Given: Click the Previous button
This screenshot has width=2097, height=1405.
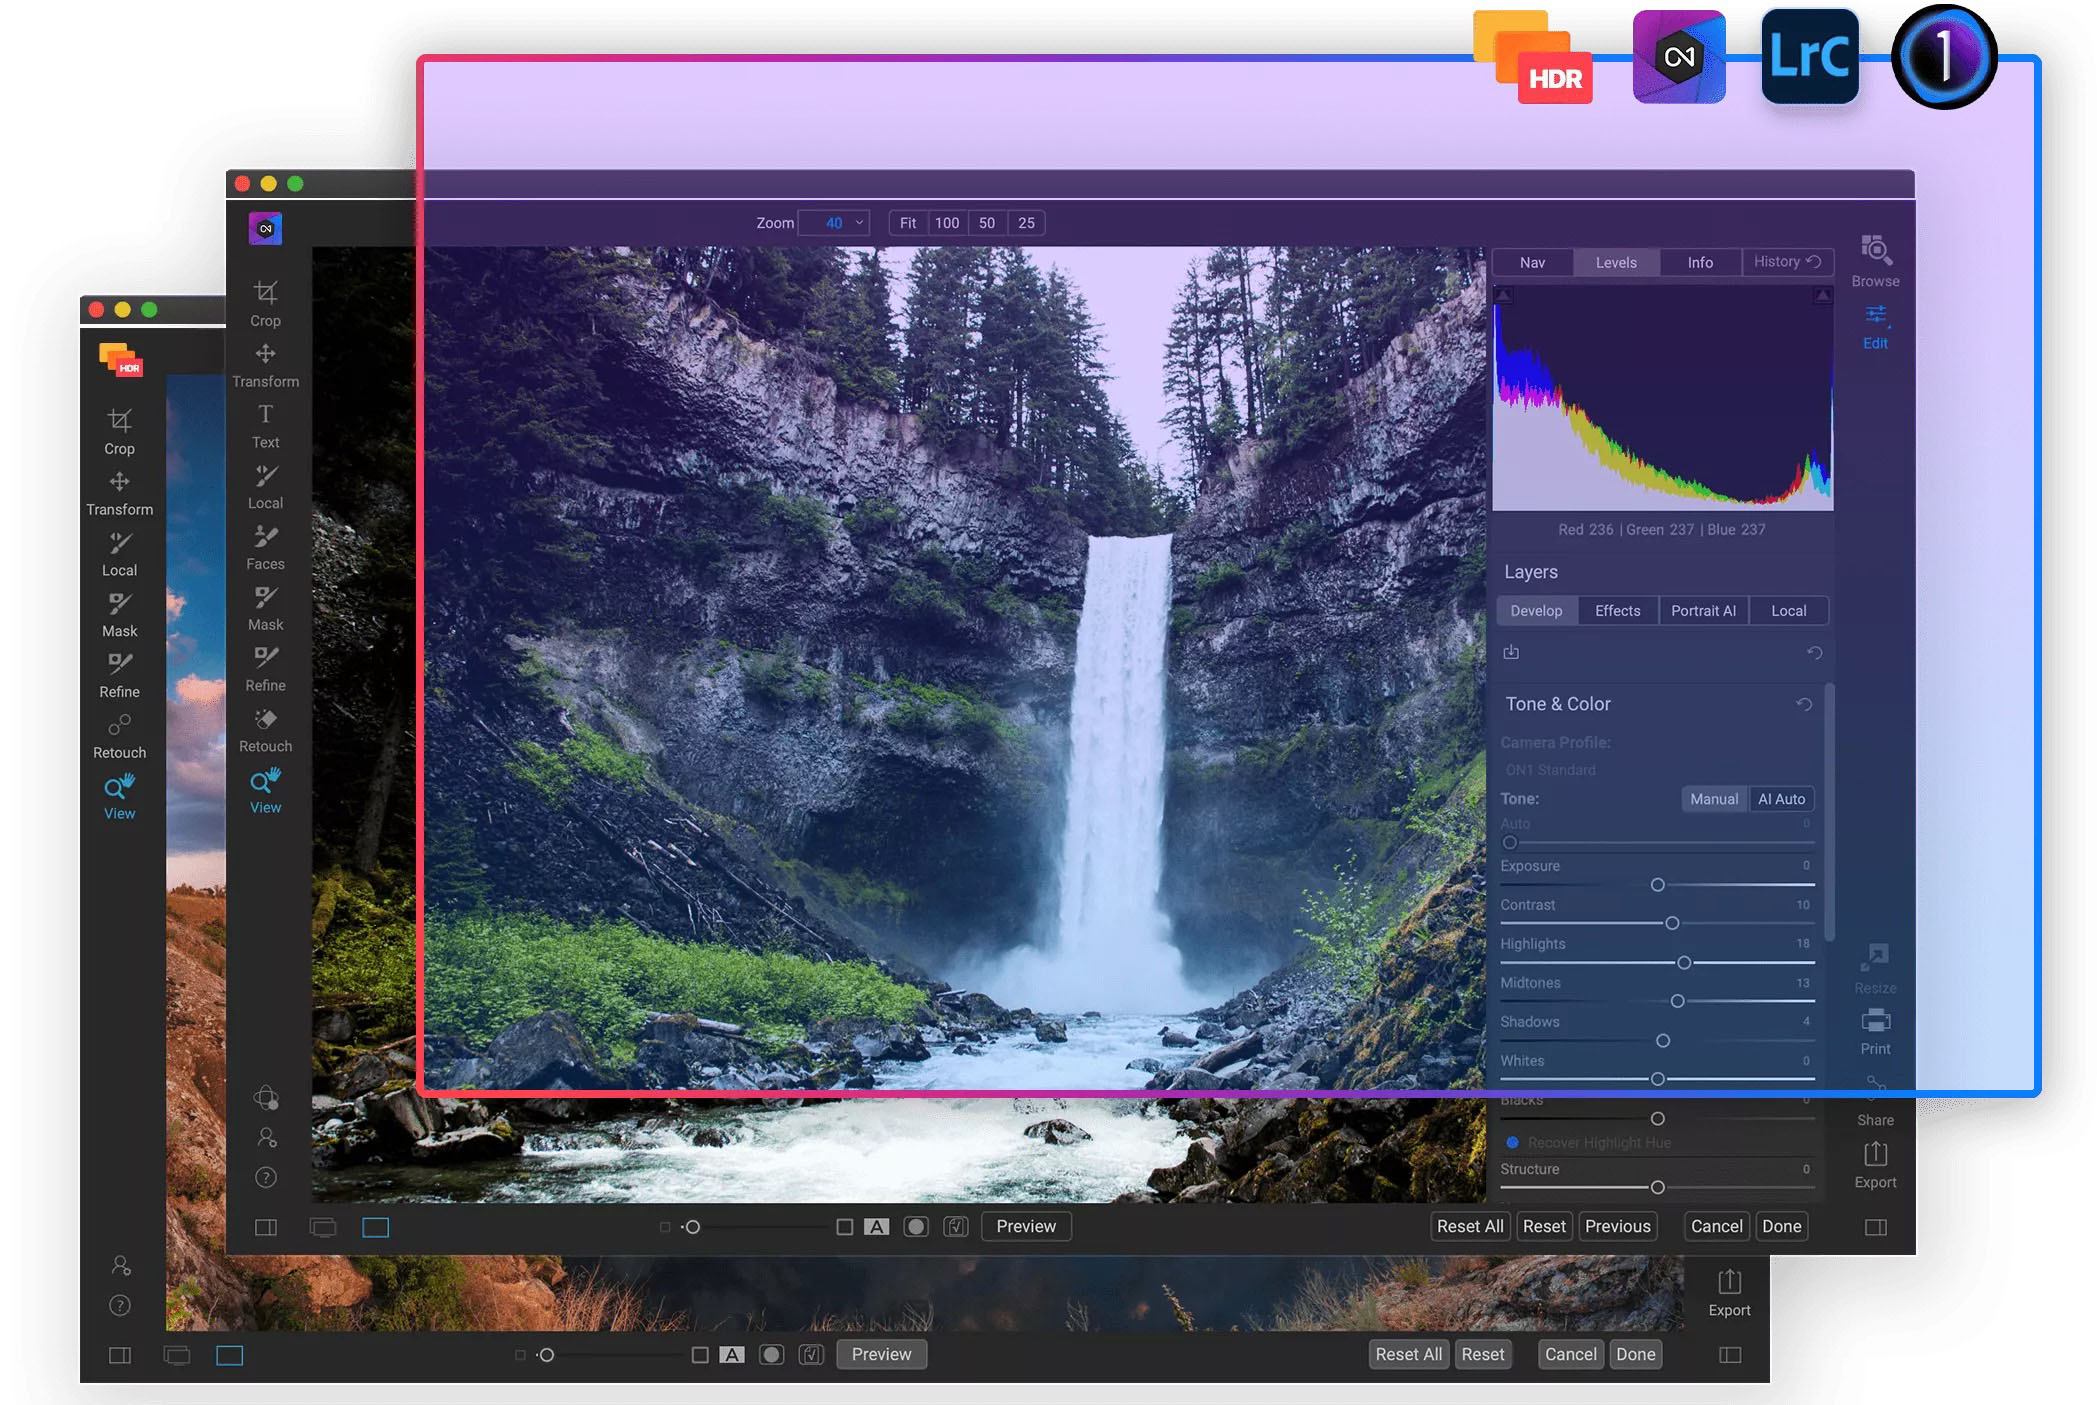Looking at the screenshot, I should pos(1617,1227).
